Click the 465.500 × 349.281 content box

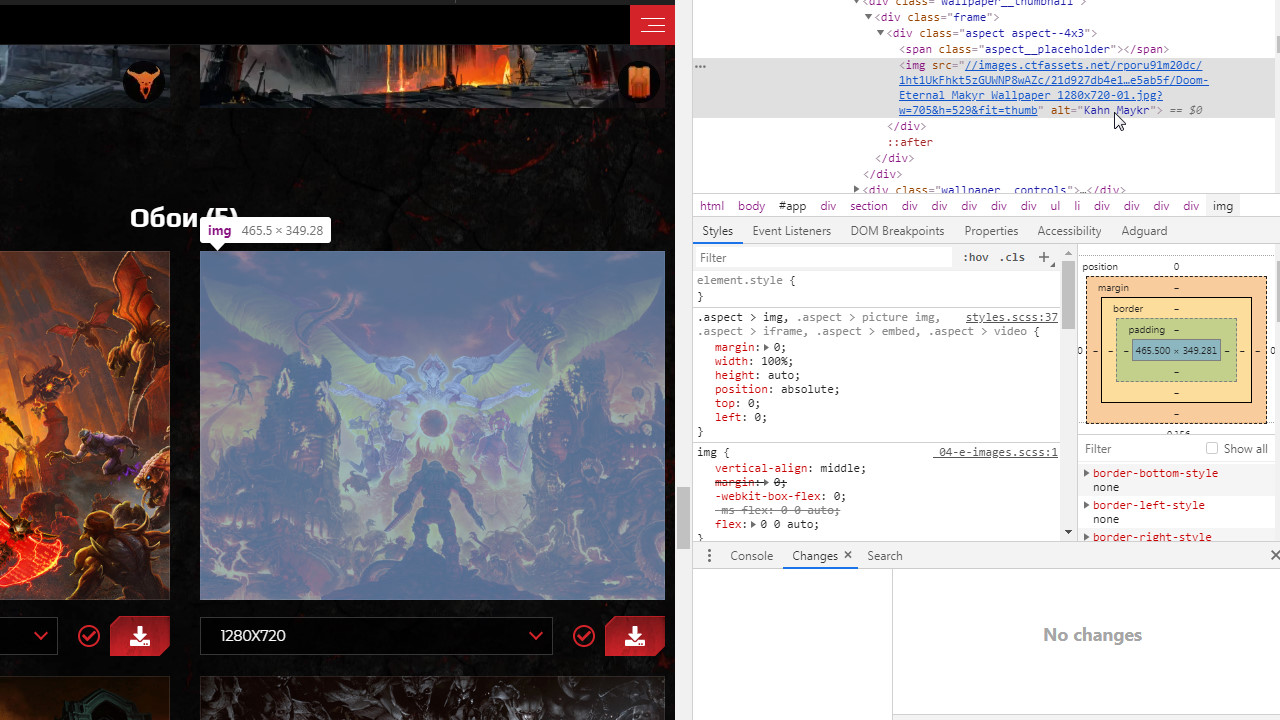[x=1176, y=351]
